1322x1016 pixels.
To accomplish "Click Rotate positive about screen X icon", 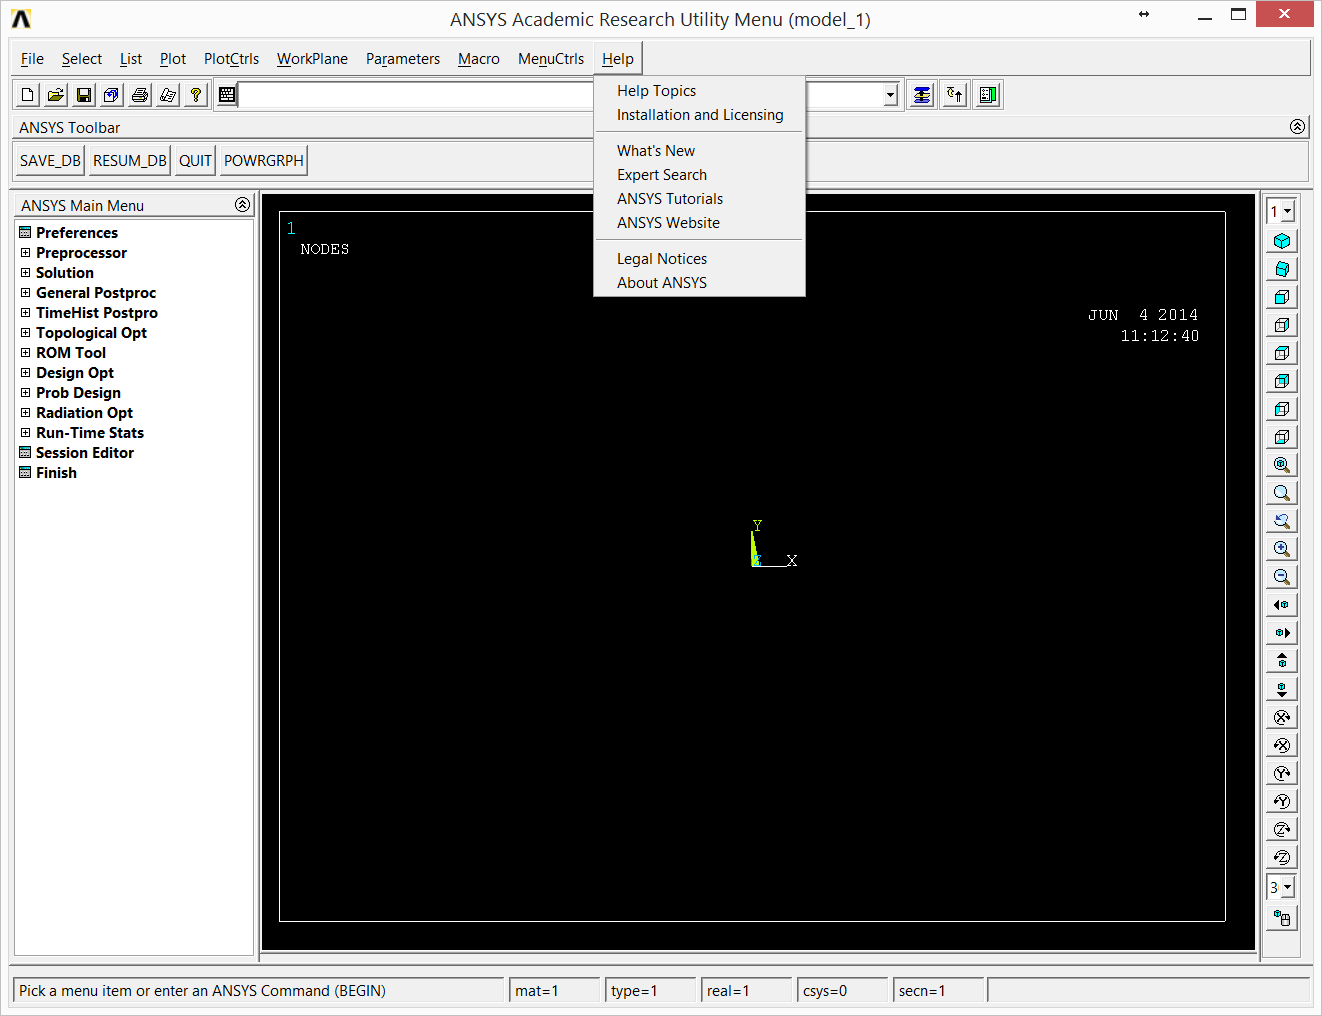I will (1282, 717).
